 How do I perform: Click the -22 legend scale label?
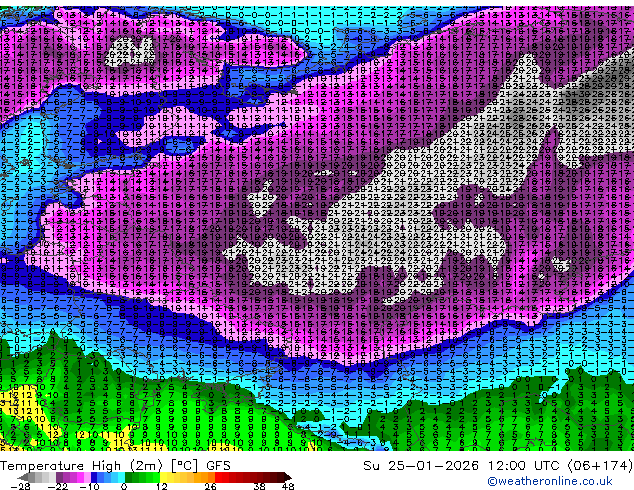[57, 486]
